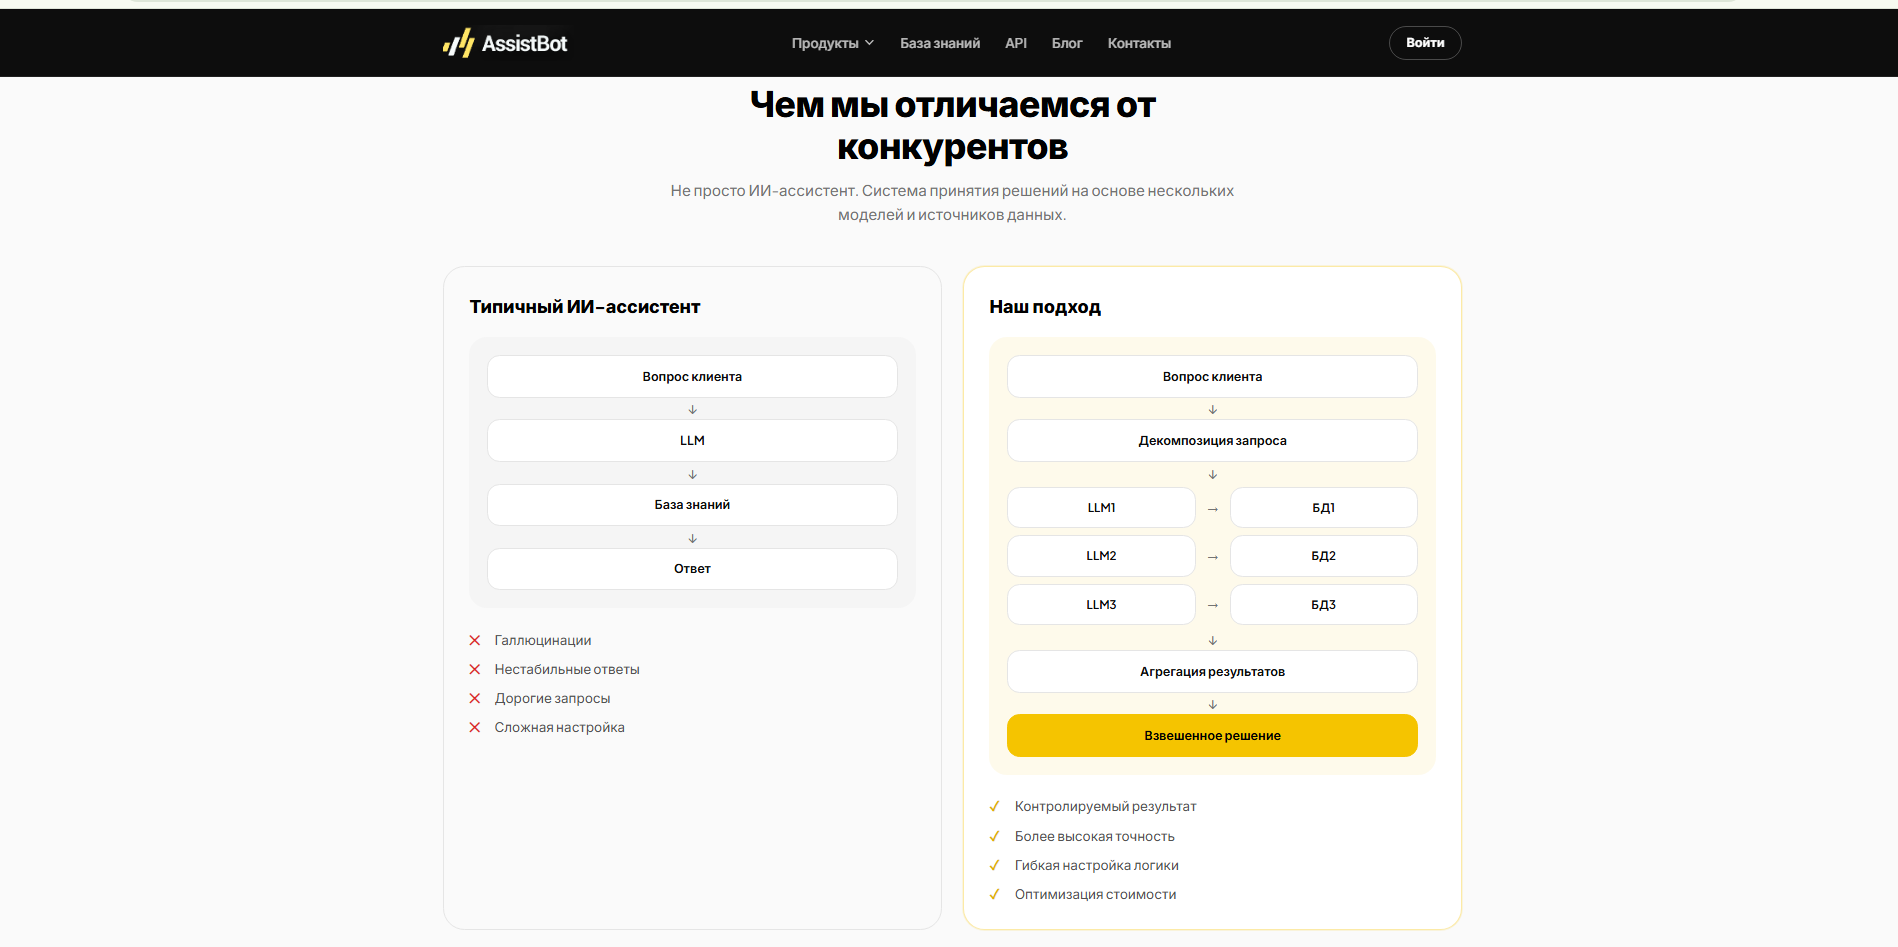Click the Галлюцинации list item text
Image resolution: width=1898 pixels, height=947 pixels.
(543, 640)
